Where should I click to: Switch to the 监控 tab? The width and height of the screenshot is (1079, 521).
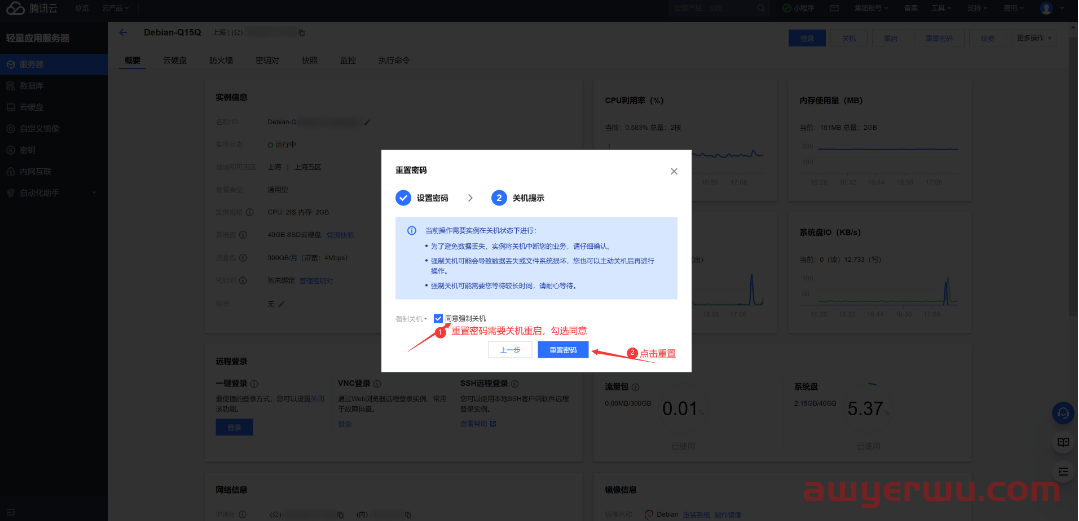348,60
